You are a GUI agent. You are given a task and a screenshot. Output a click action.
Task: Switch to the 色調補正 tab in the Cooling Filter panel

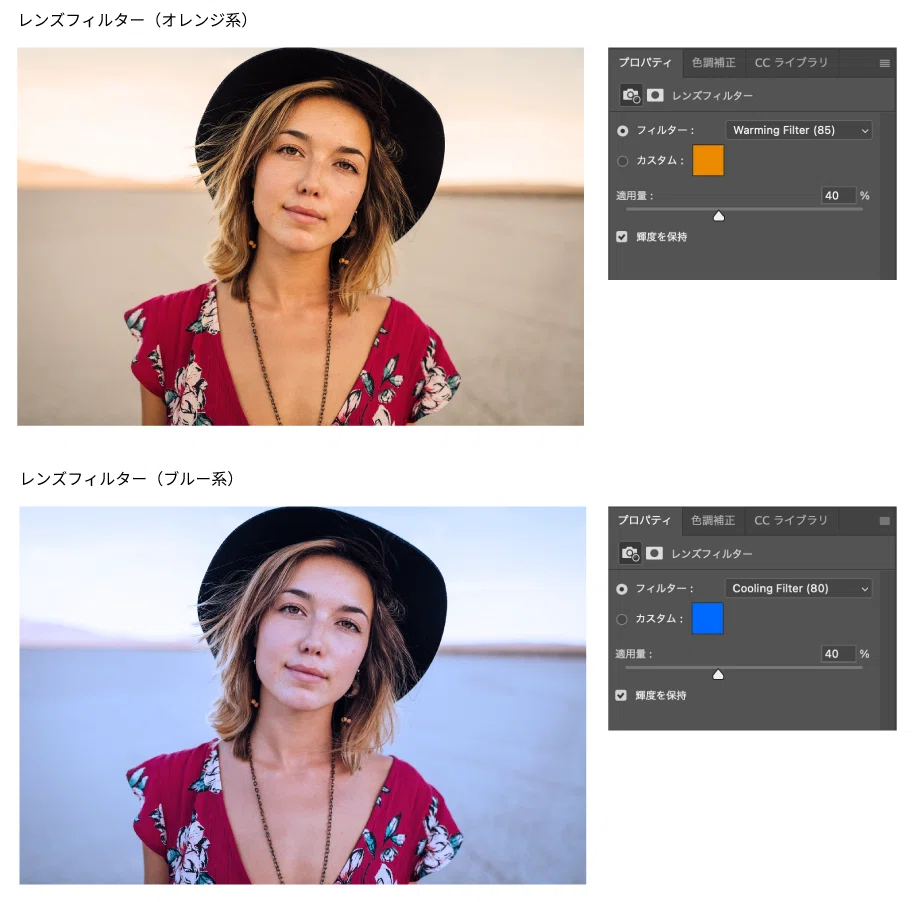pyautogui.click(x=713, y=520)
